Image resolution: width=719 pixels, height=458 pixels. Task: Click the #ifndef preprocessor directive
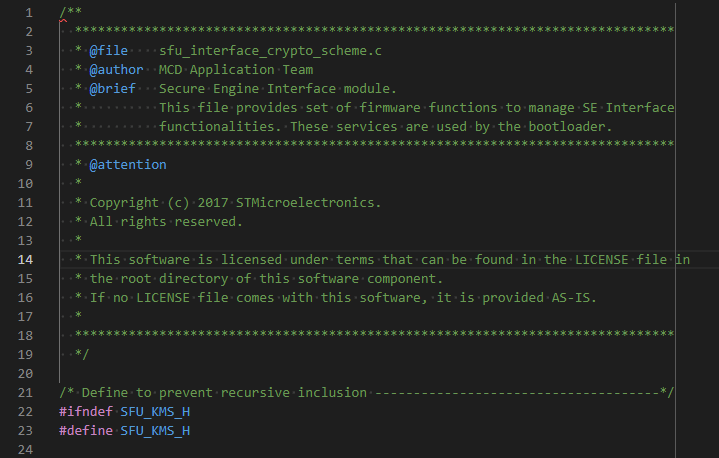(x=86, y=411)
